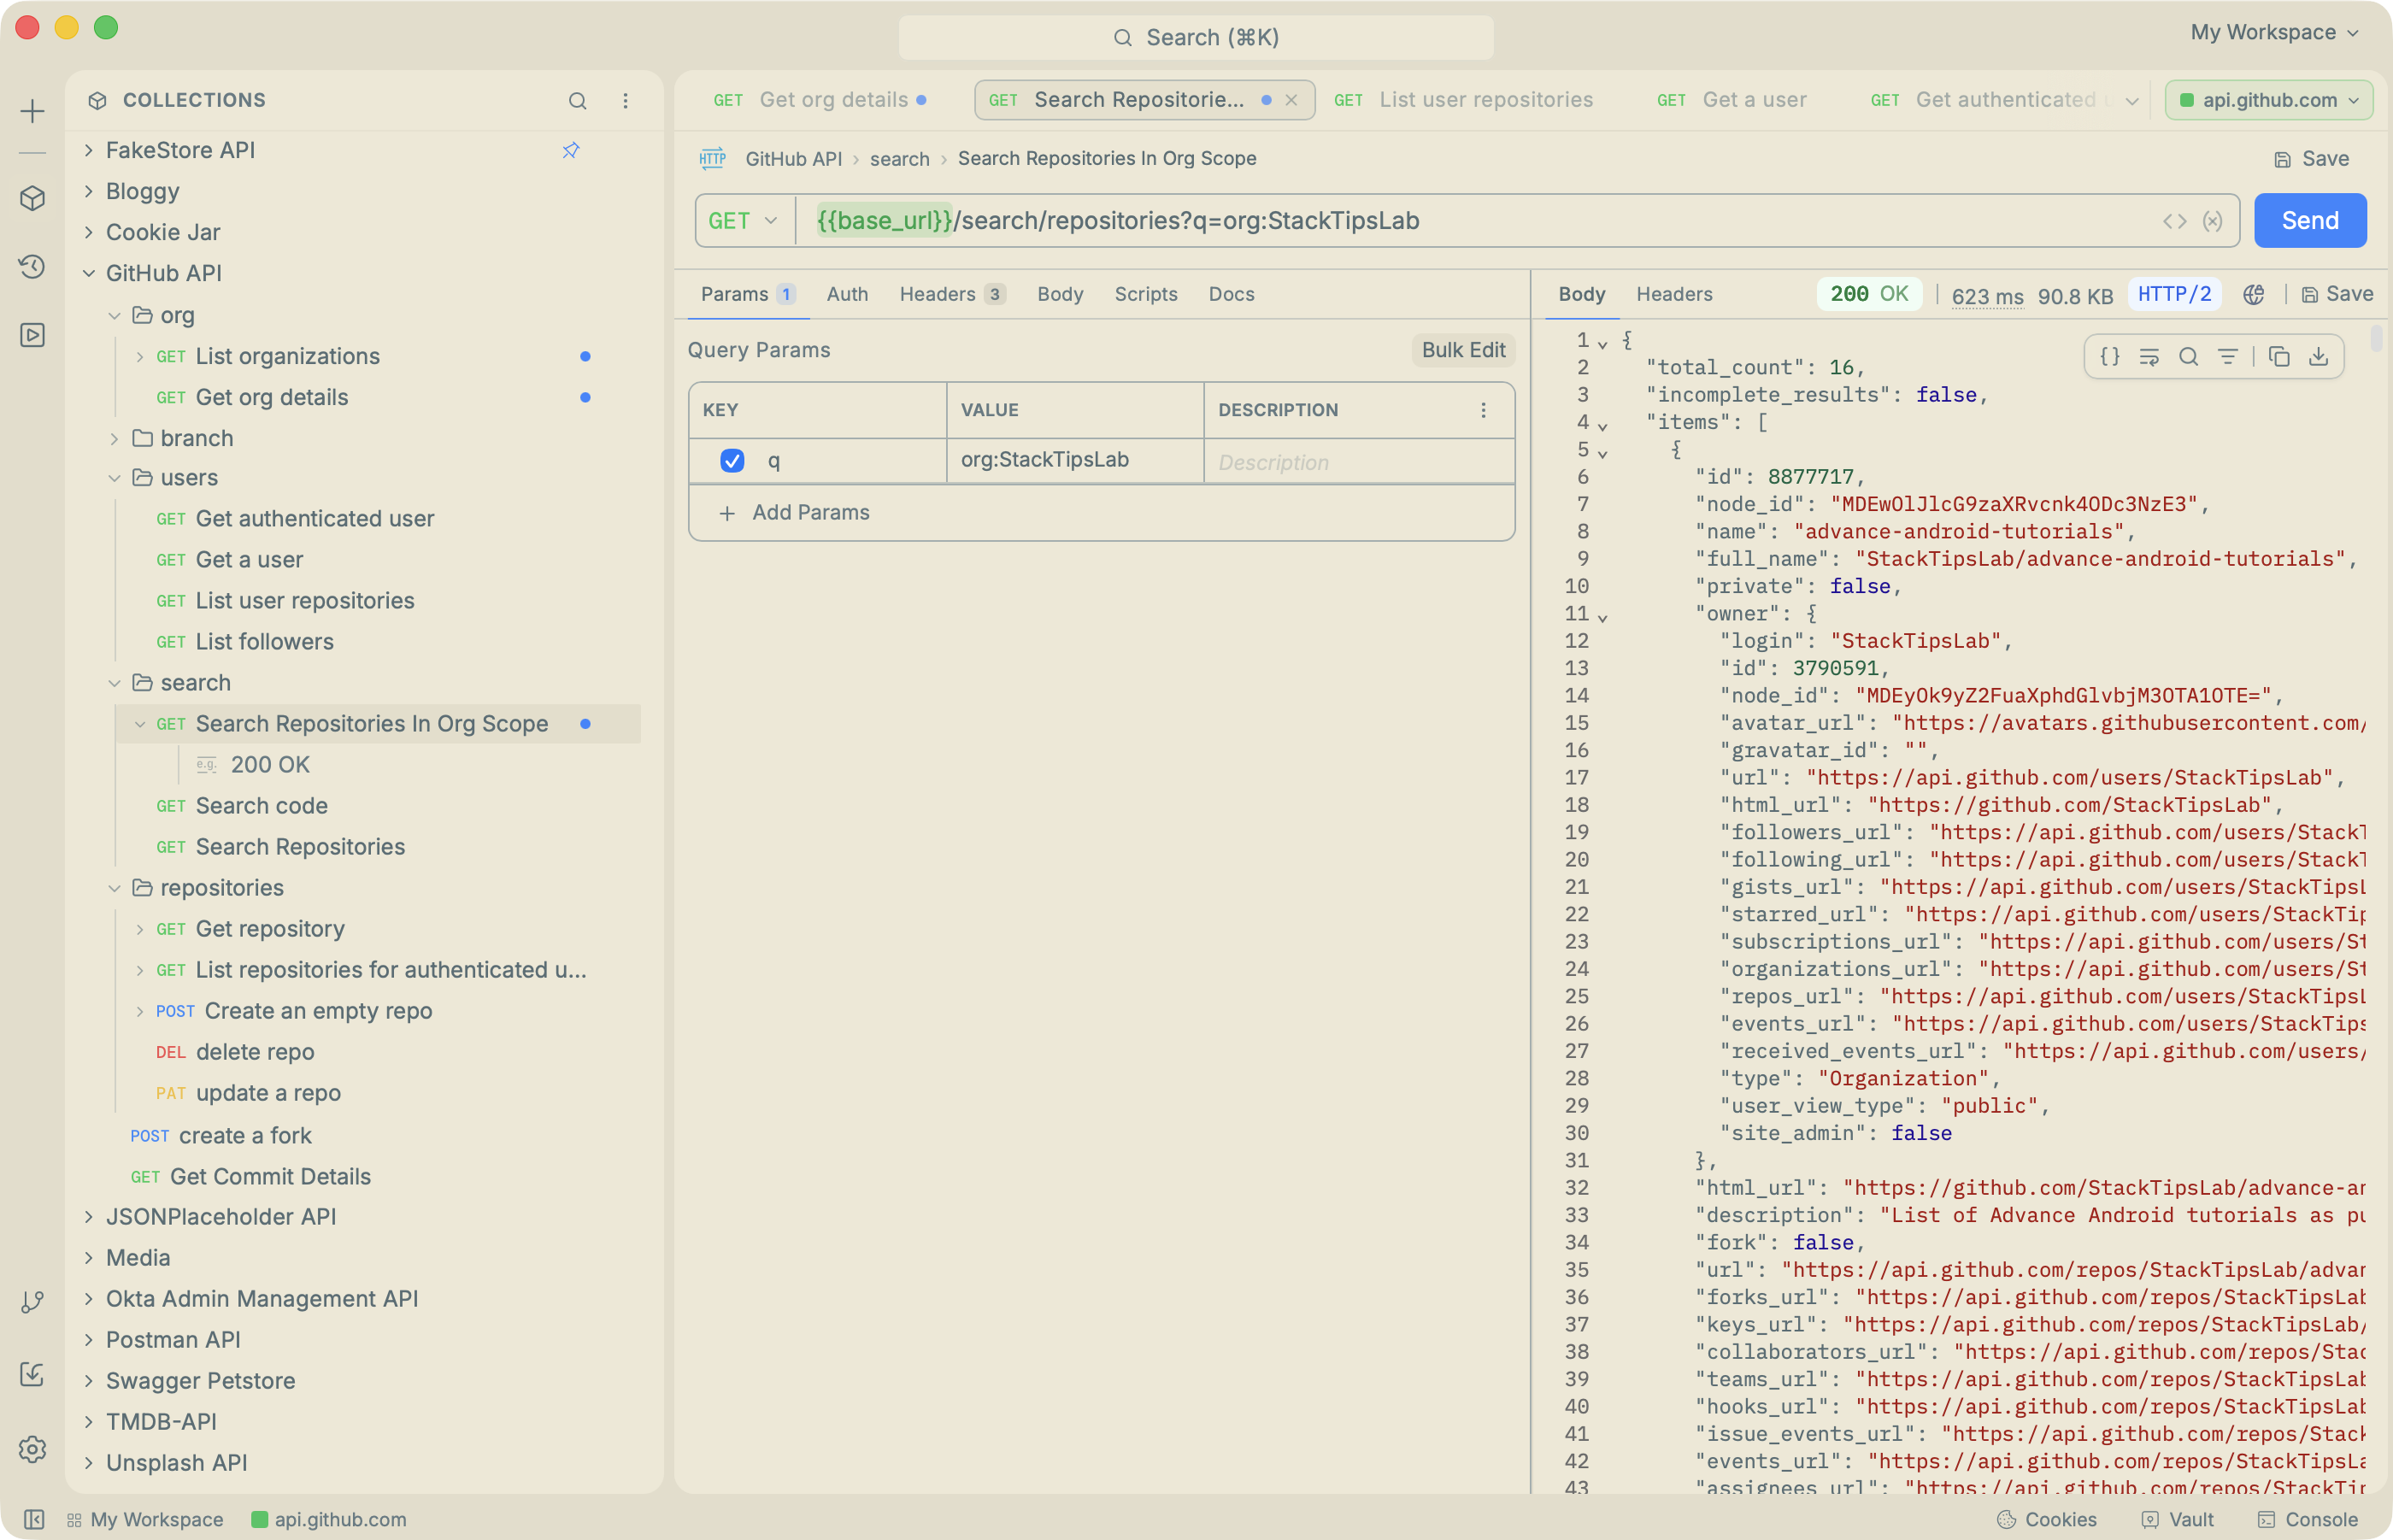Select the Search code request
Viewport: 2393px width, 1540px height.
click(x=261, y=806)
